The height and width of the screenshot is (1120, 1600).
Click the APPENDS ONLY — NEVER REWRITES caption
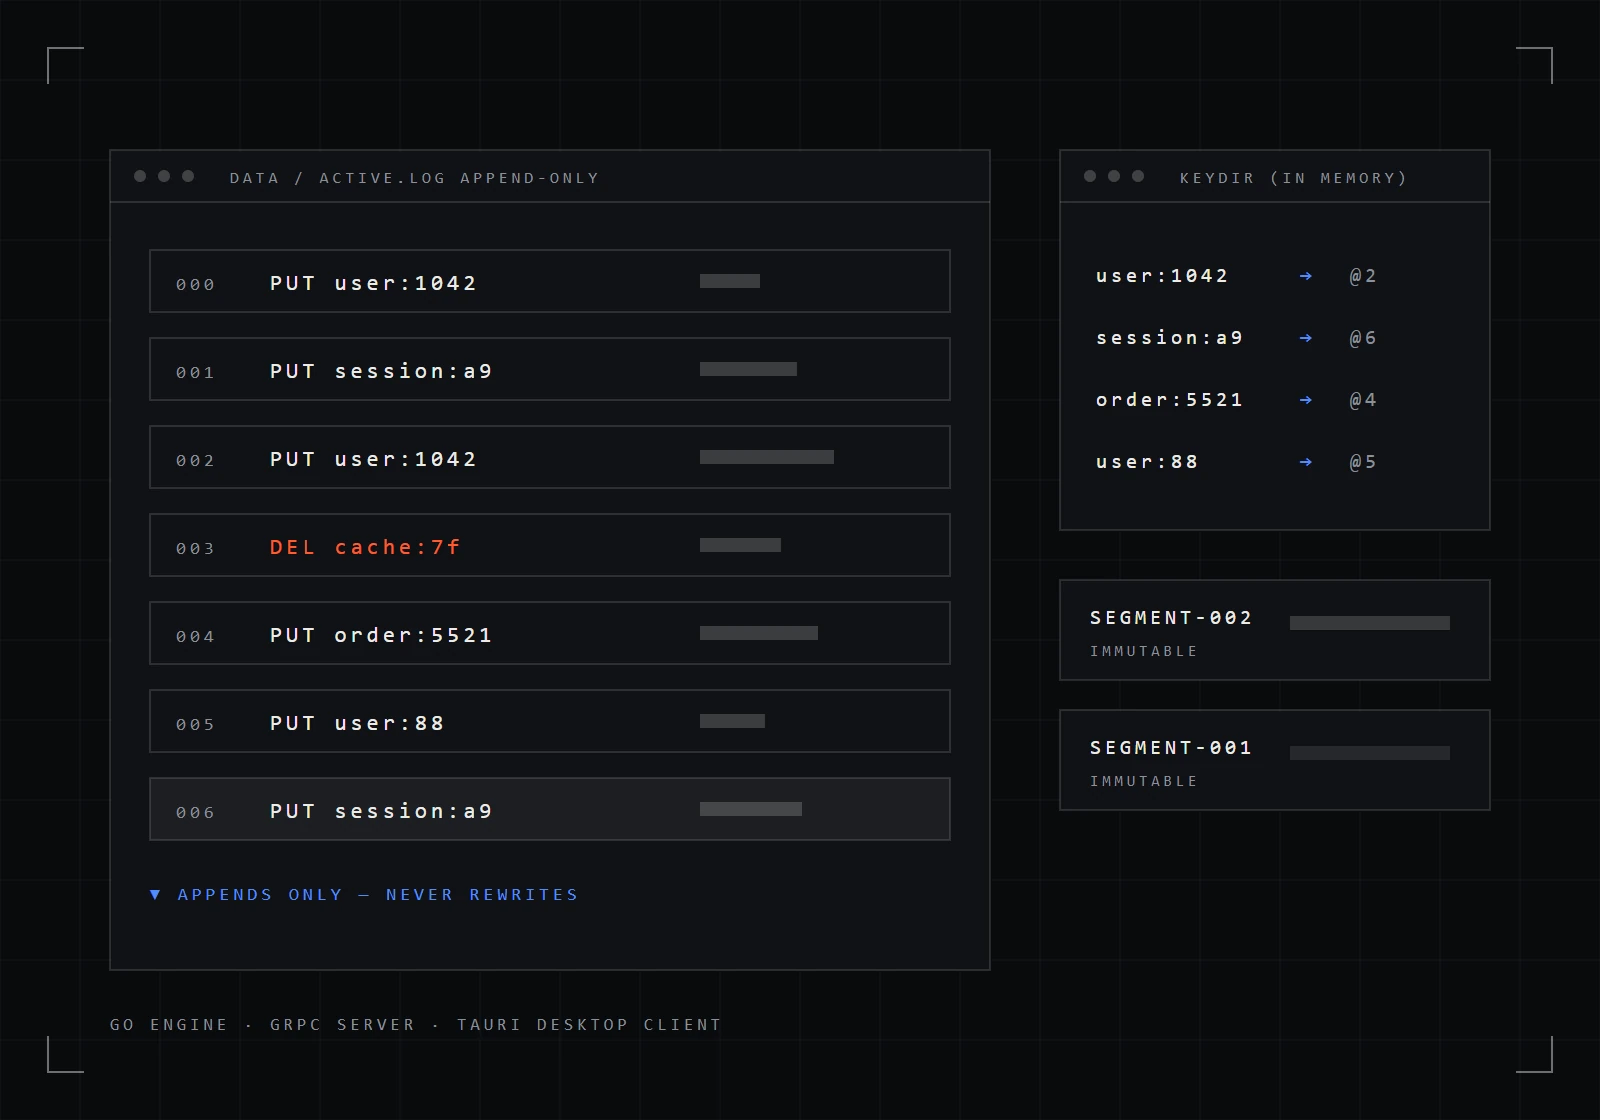click(378, 895)
